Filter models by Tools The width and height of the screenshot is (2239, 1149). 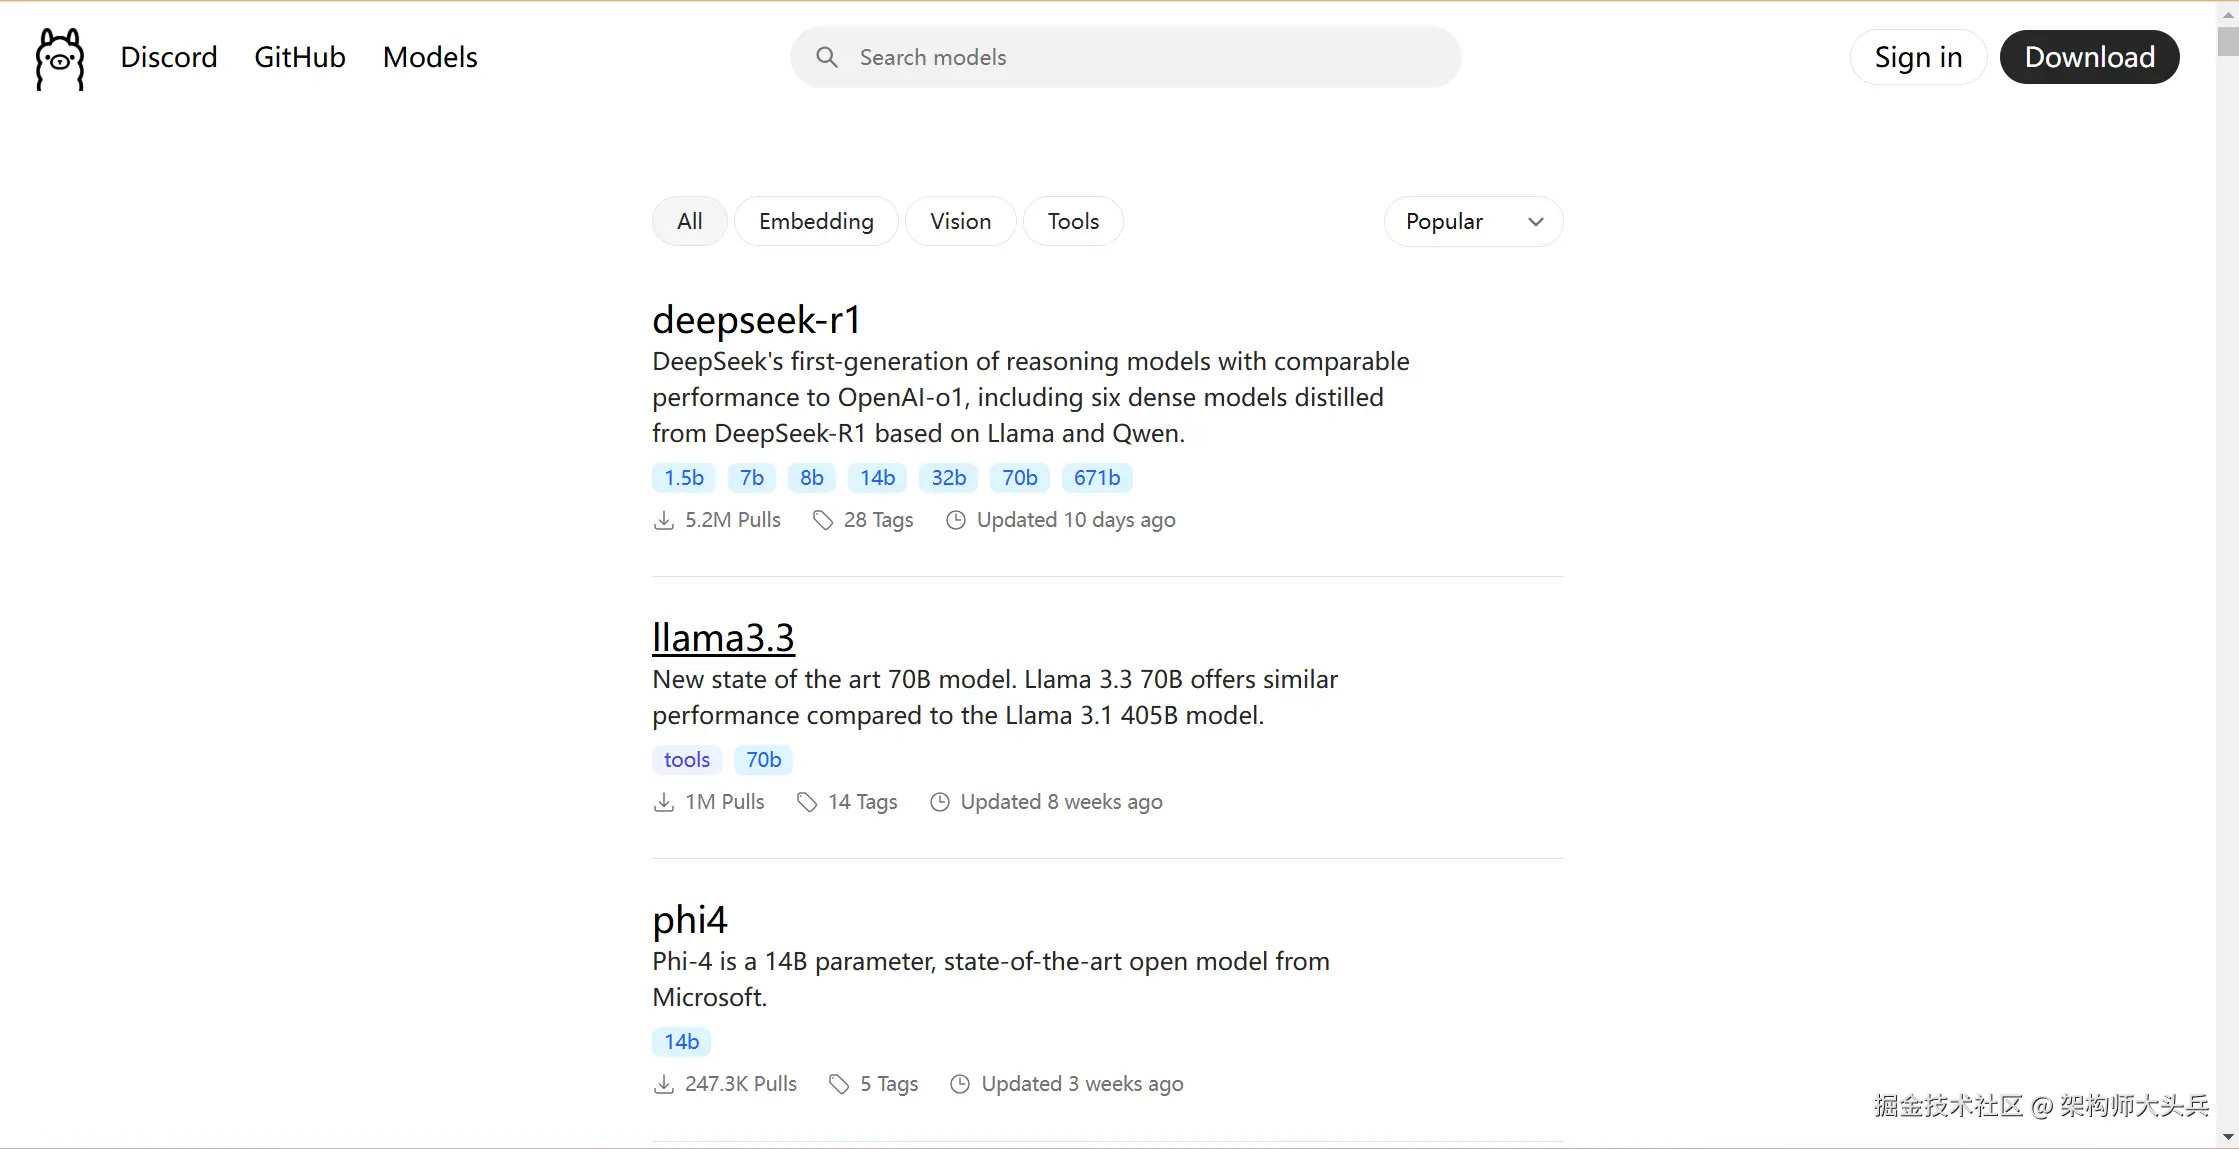click(1073, 221)
